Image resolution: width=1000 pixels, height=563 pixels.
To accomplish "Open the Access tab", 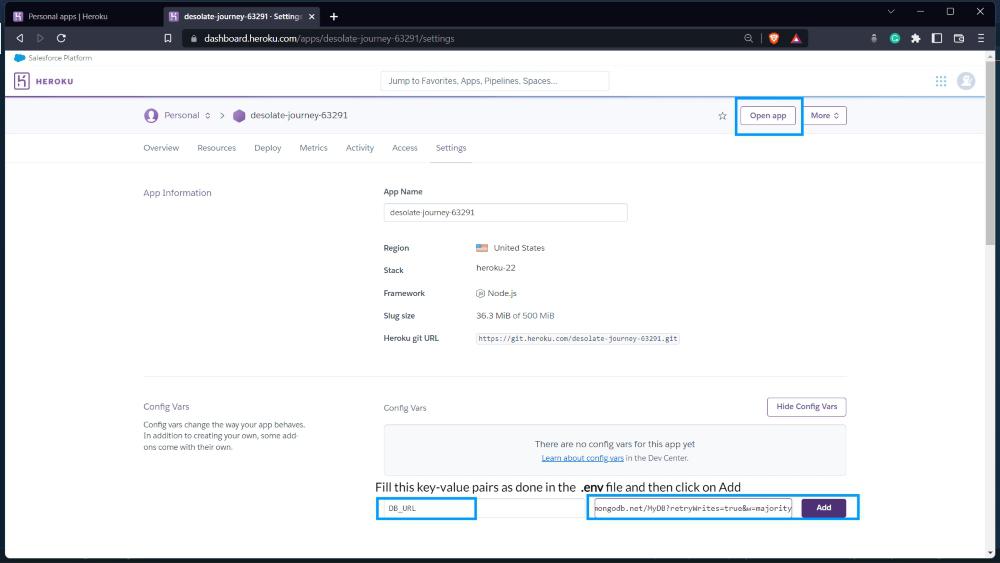I will (404, 148).
